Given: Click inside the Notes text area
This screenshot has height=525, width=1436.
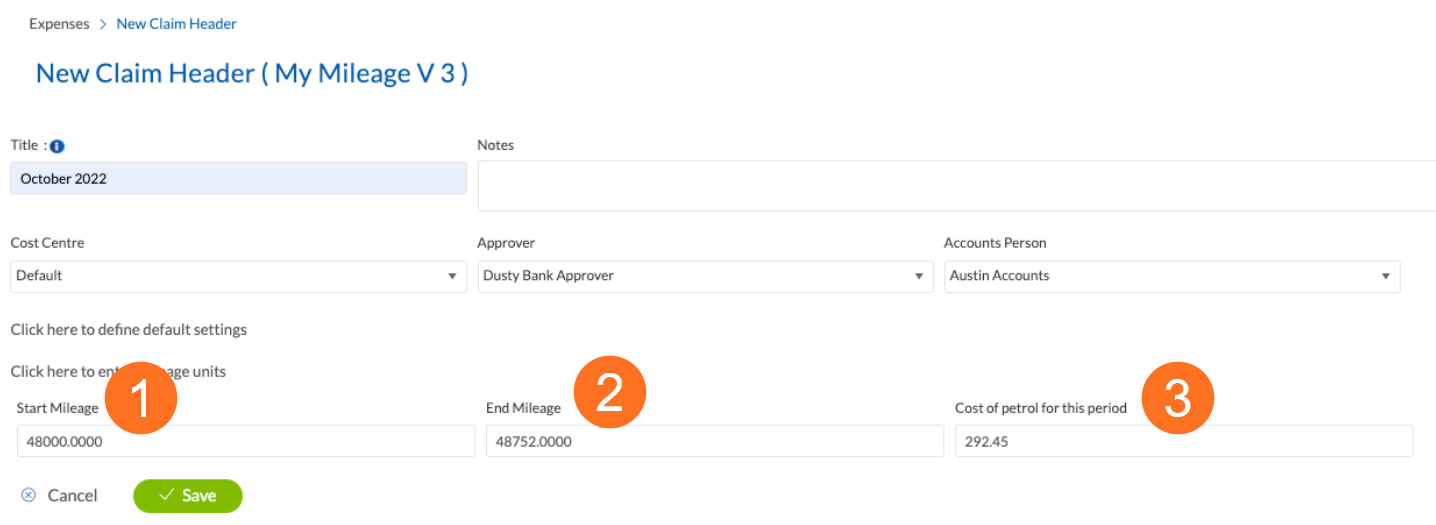Looking at the screenshot, I should pos(957,186).
